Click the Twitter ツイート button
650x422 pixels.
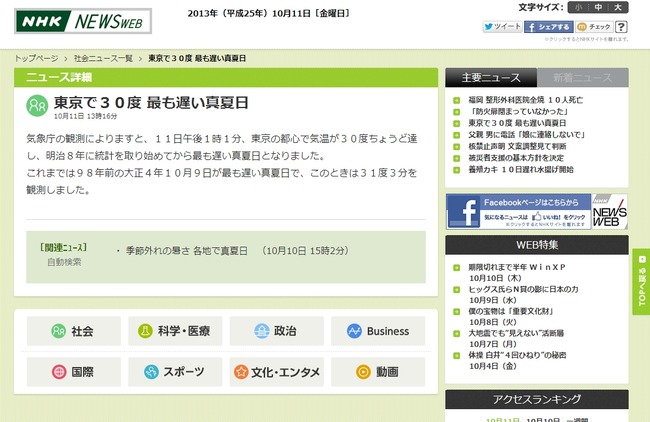pyautogui.click(x=502, y=27)
